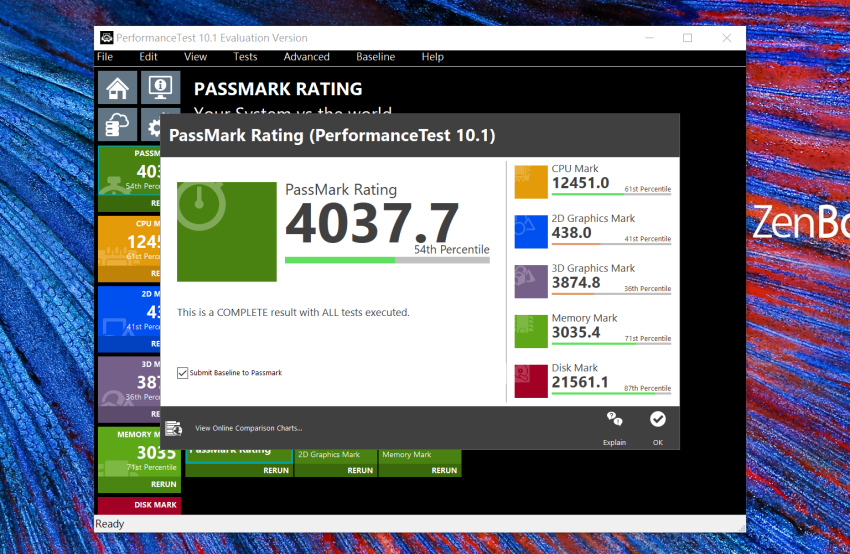Minimize the PerformanceTest window
This screenshot has width=850, height=554.
tap(649, 38)
